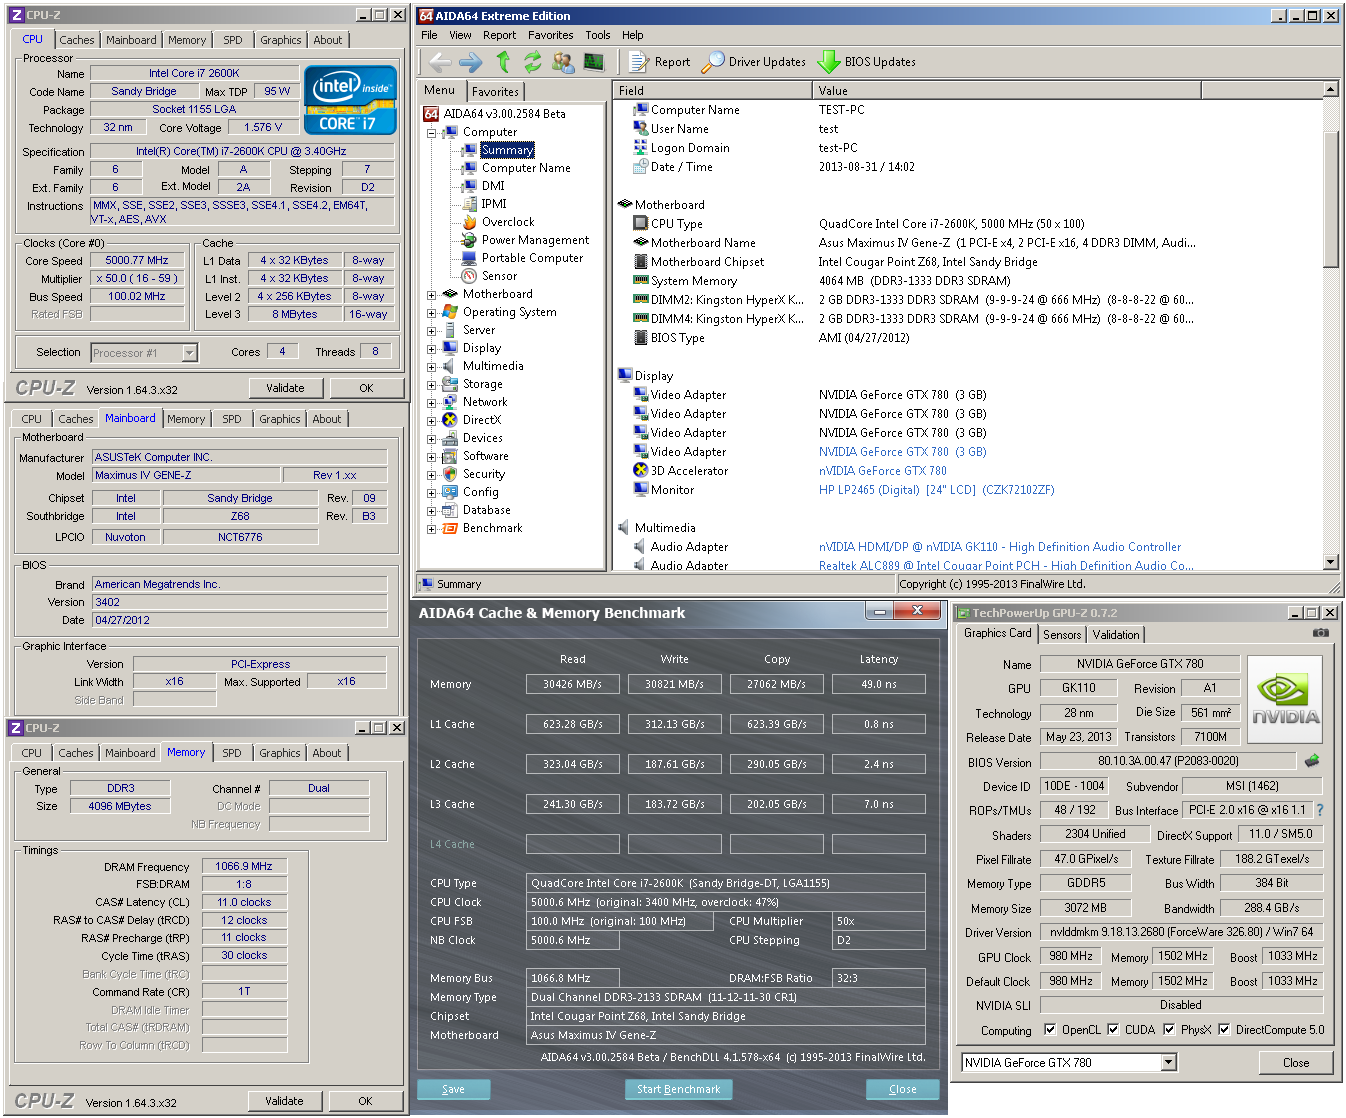Click the Close button in GPU-Z
Screen dimensions: 1346x1118
[1296, 1062]
